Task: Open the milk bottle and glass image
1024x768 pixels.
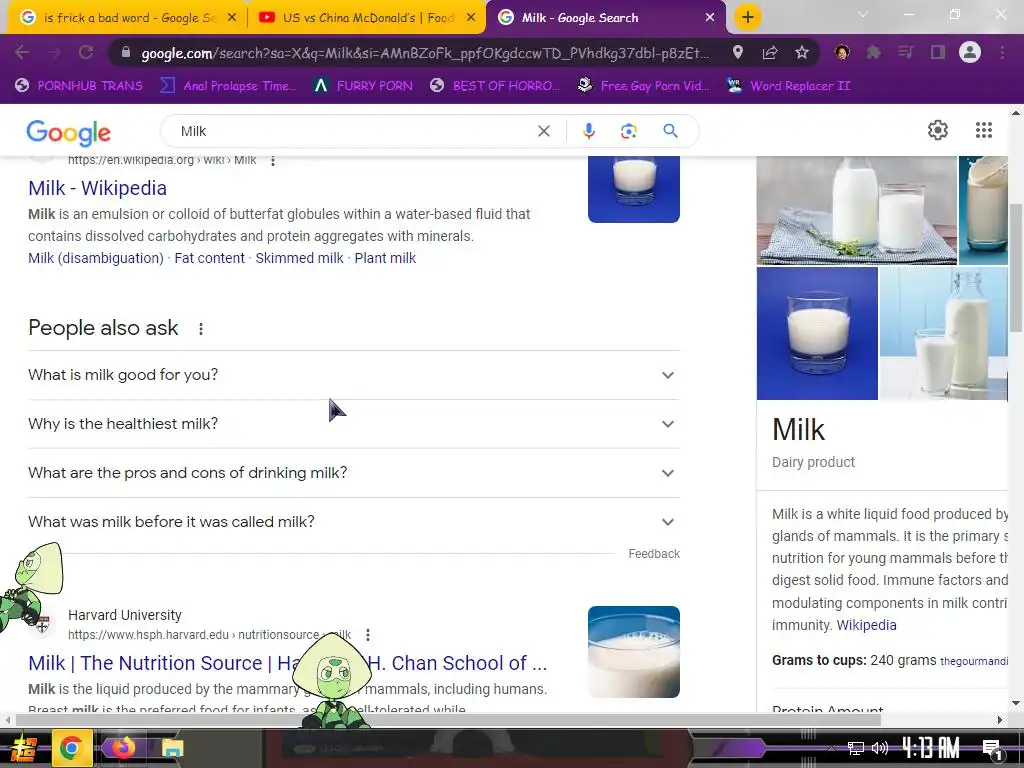Action: point(856,210)
